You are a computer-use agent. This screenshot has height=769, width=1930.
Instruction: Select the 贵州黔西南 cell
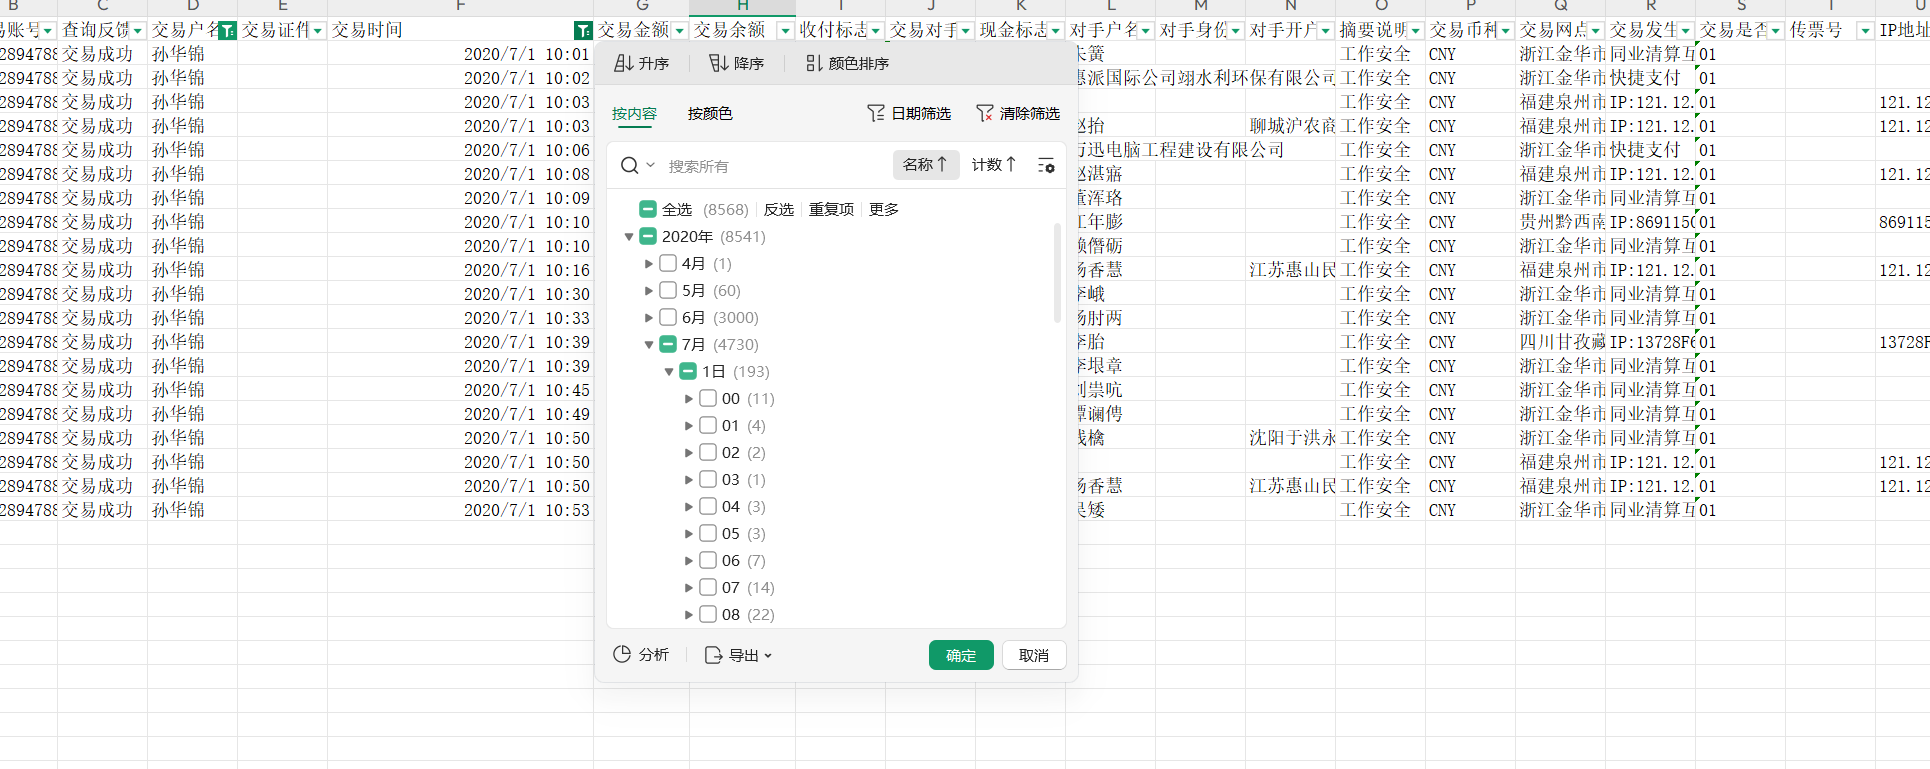[x=1561, y=222]
